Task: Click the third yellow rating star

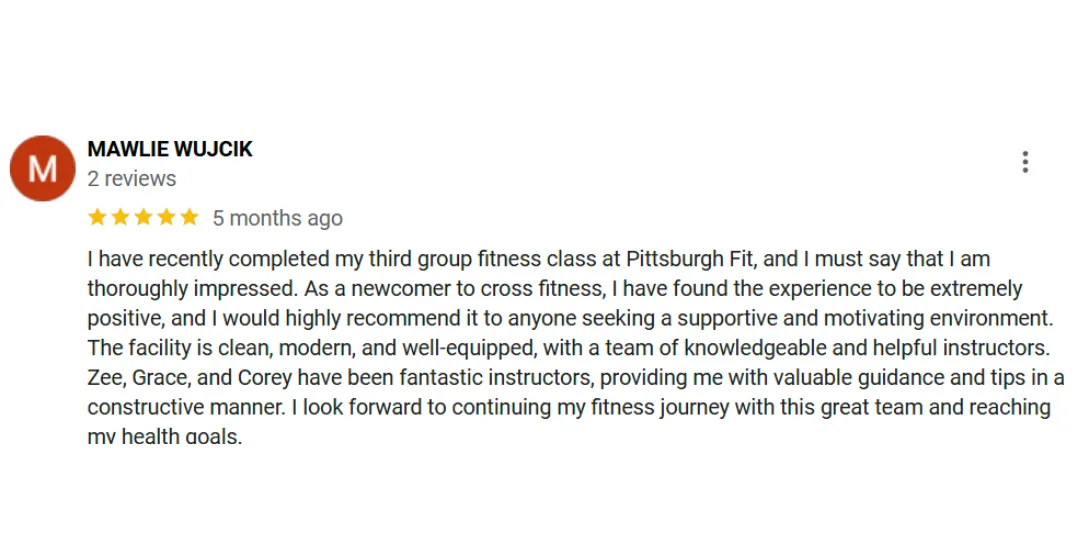Action: (143, 218)
